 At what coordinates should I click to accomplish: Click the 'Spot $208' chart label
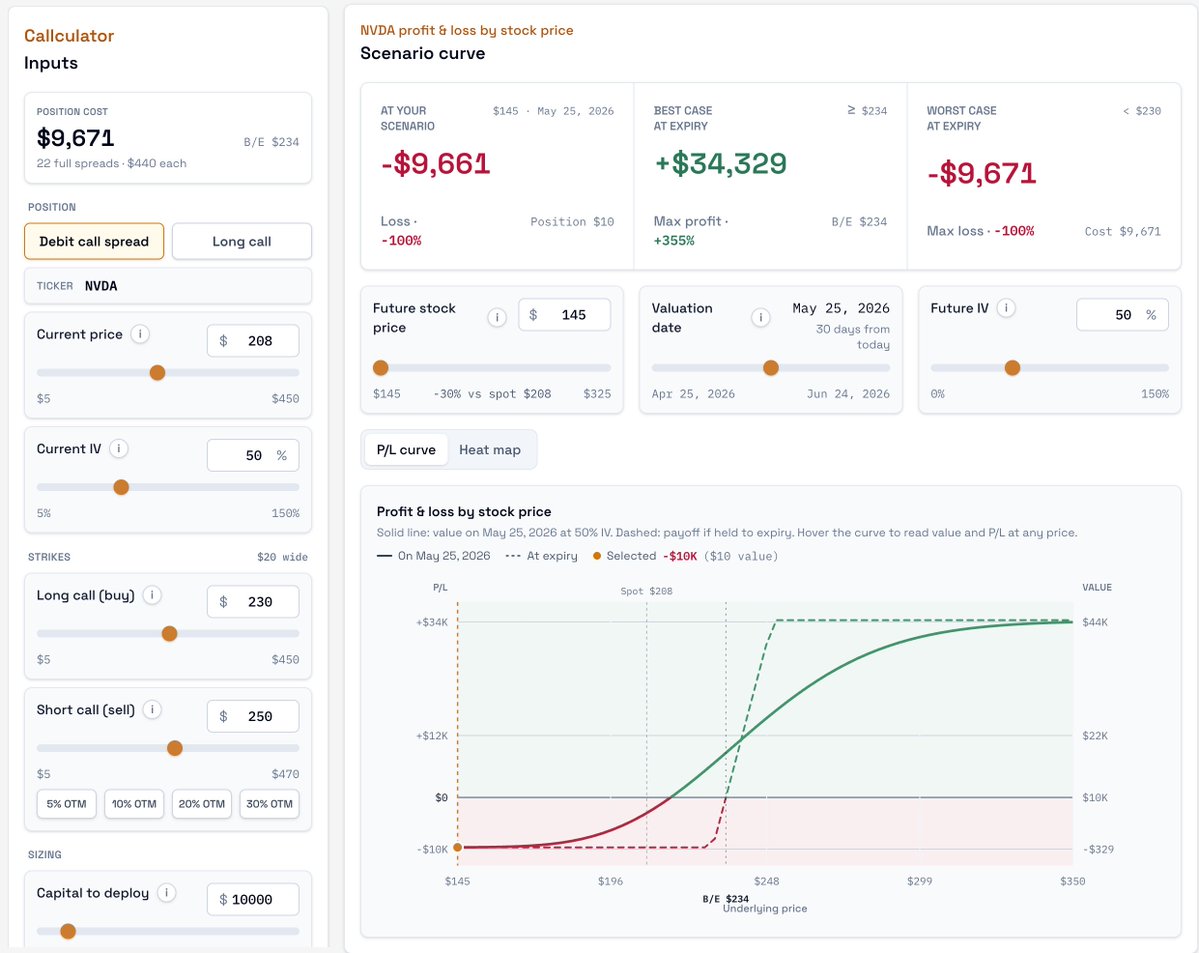coord(646,591)
